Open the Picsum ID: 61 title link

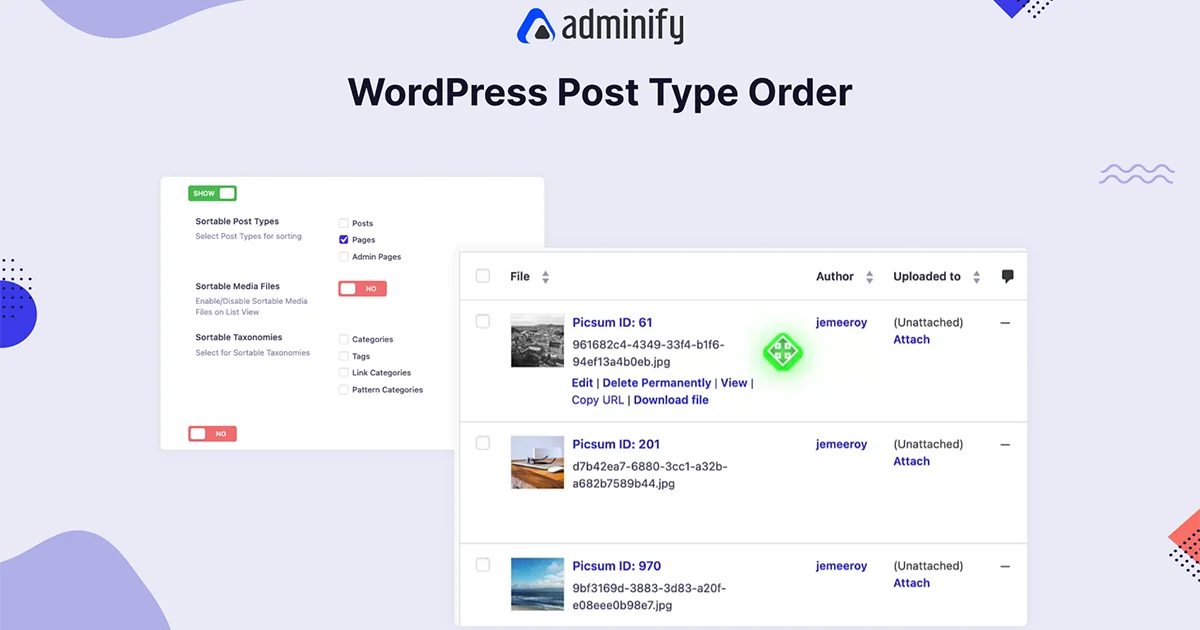coord(612,322)
